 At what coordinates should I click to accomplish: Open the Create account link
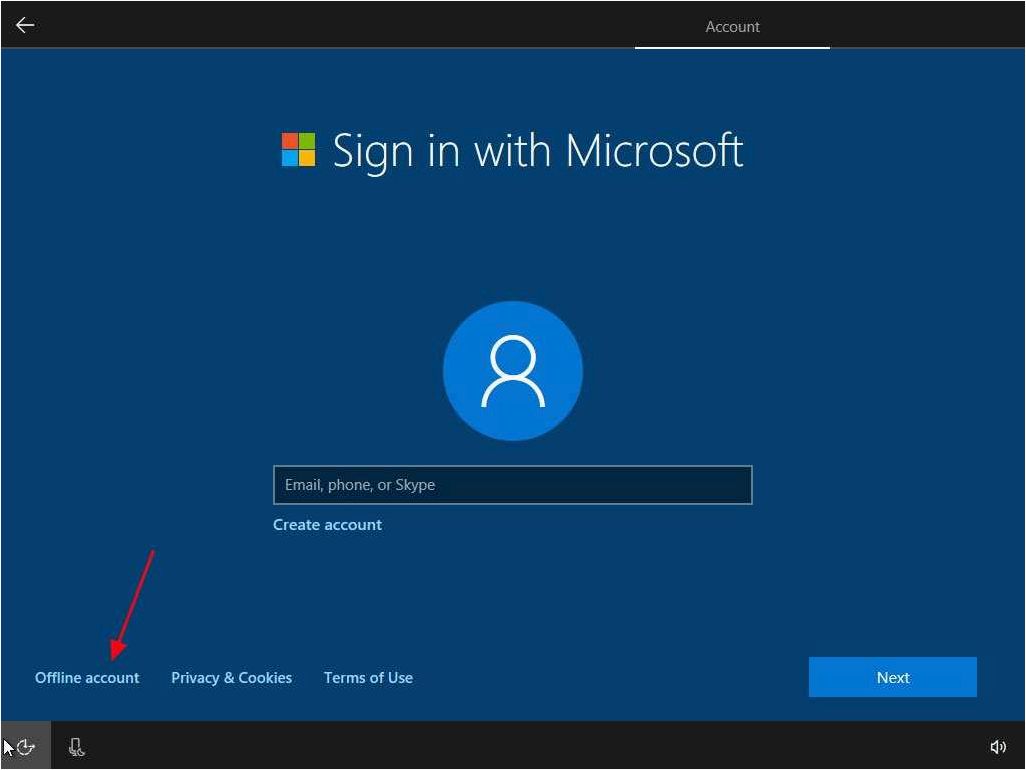click(x=327, y=525)
